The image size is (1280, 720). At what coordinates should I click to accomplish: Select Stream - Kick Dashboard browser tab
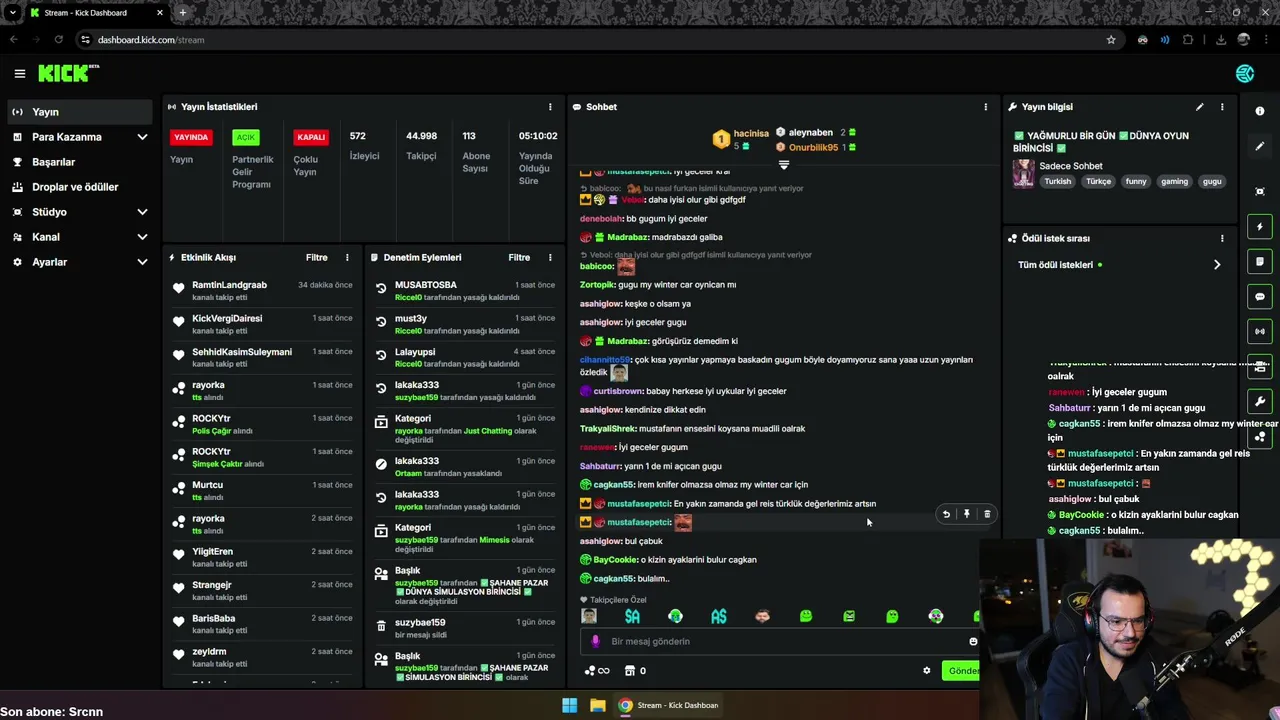point(95,13)
